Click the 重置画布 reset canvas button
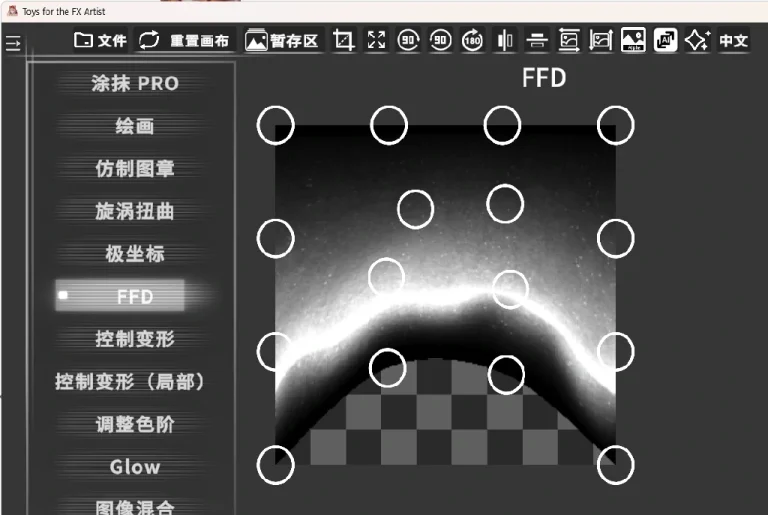Image resolution: width=768 pixels, height=515 pixels. point(185,41)
